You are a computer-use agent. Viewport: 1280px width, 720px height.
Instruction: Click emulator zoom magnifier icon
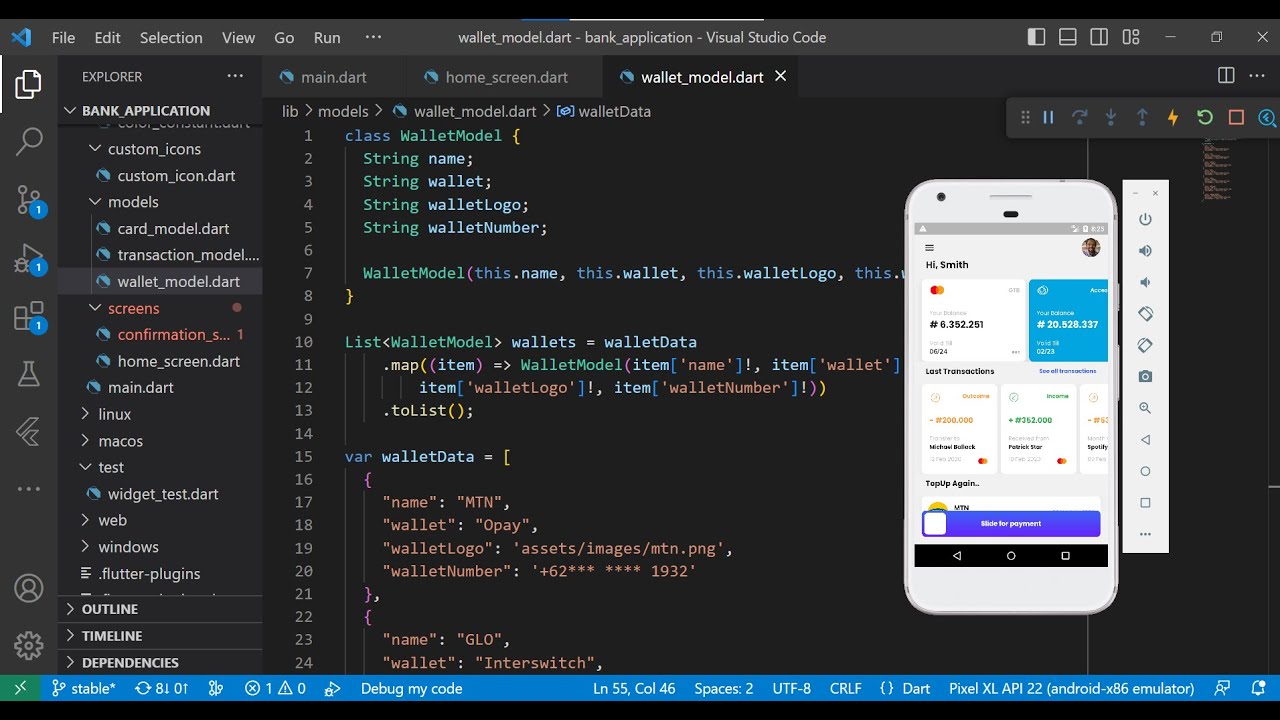(1145, 408)
